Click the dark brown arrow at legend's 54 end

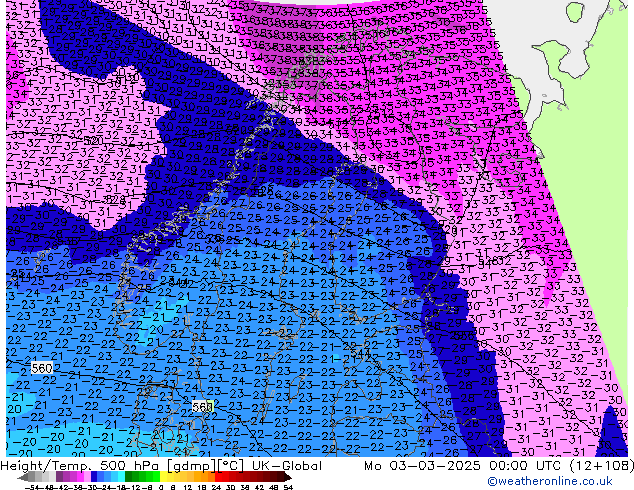(x=288, y=477)
